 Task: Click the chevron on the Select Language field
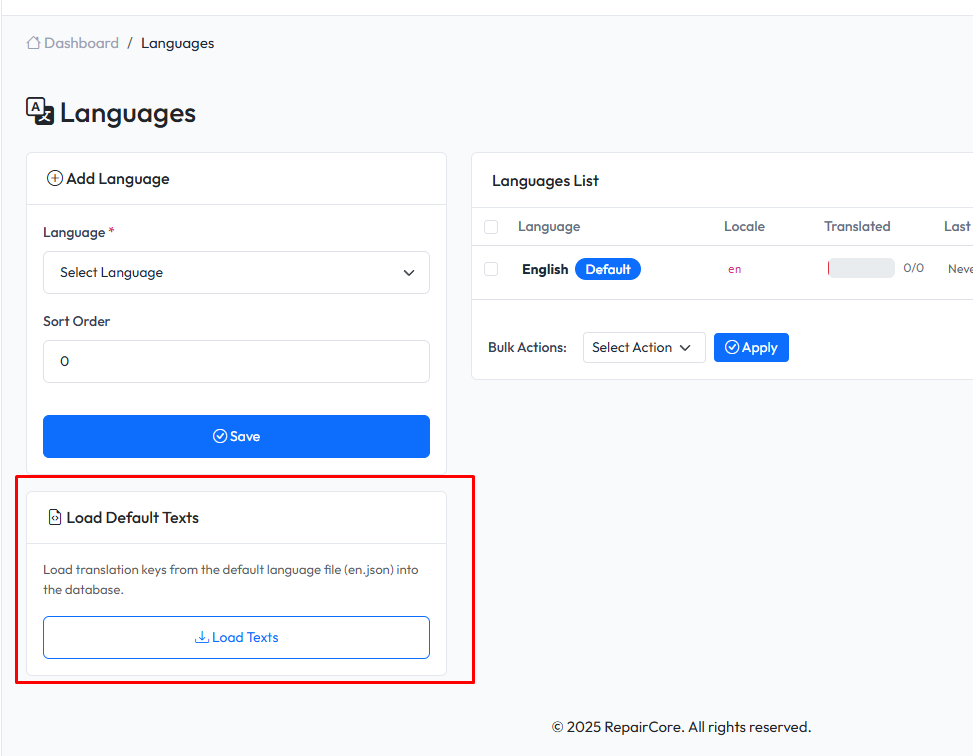tap(409, 272)
